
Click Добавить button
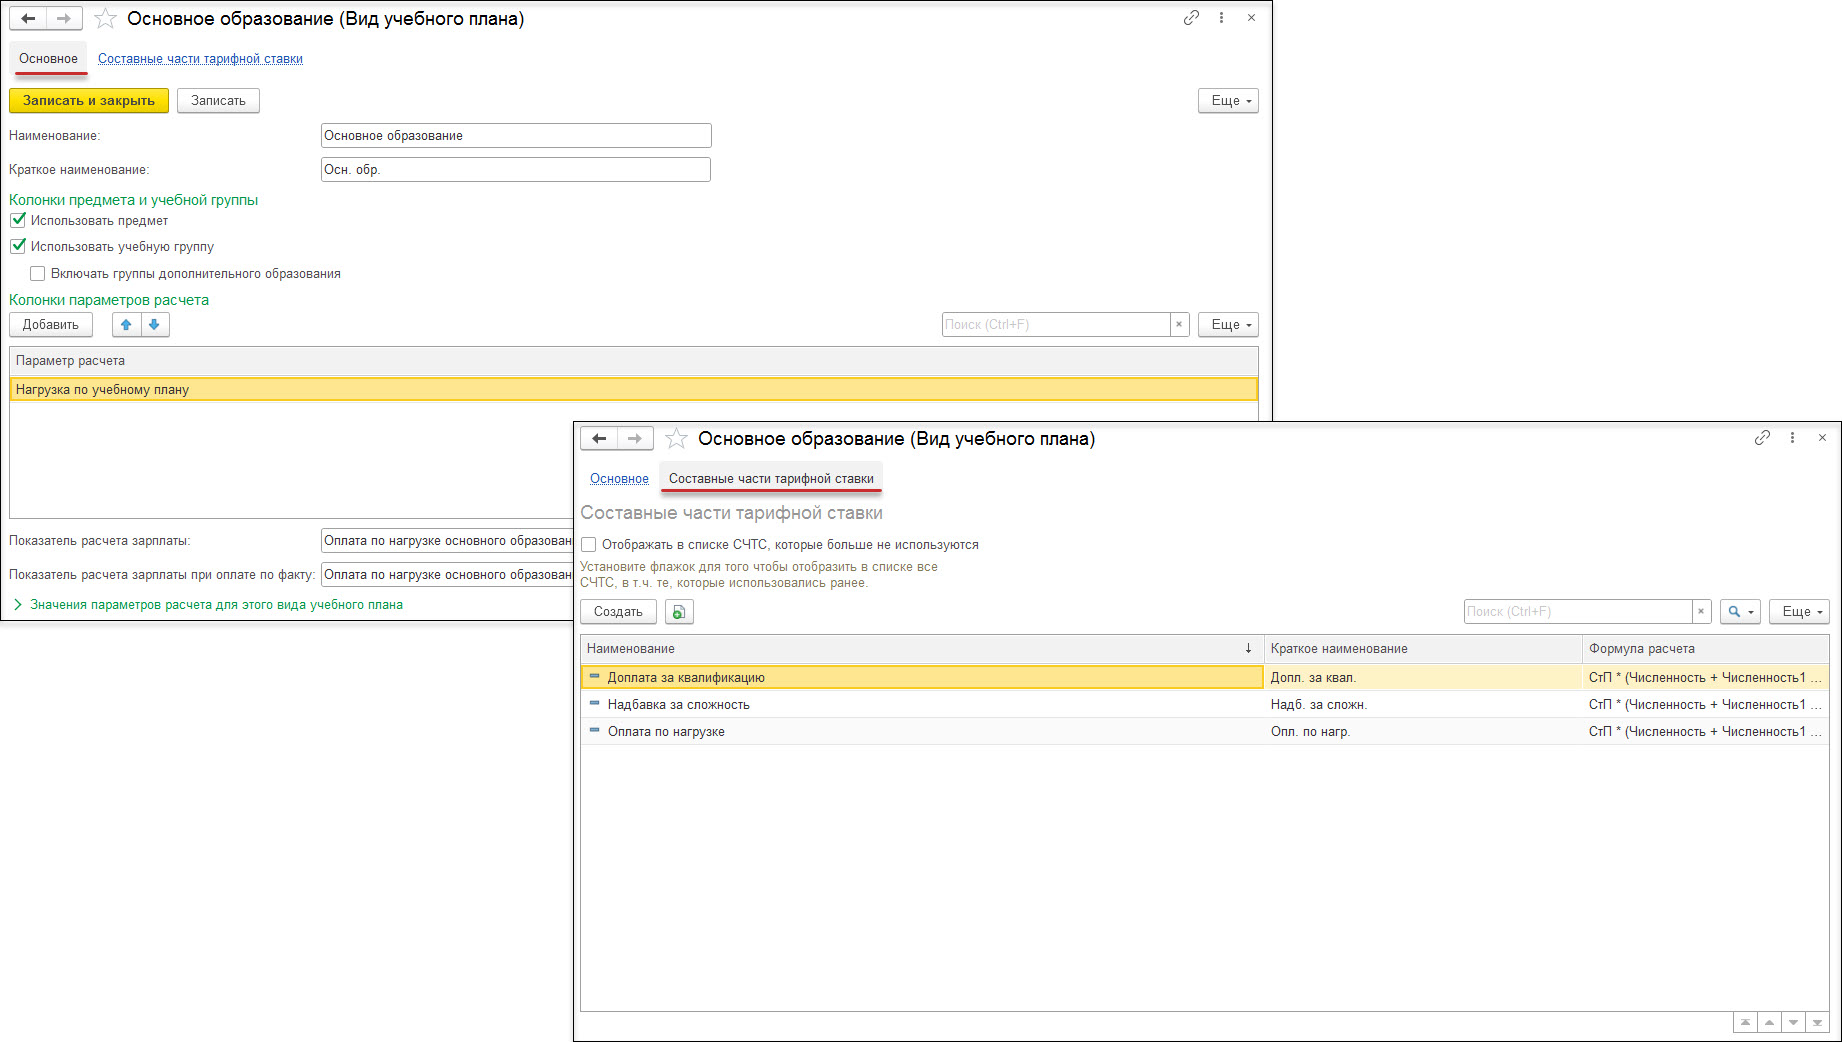(51, 324)
